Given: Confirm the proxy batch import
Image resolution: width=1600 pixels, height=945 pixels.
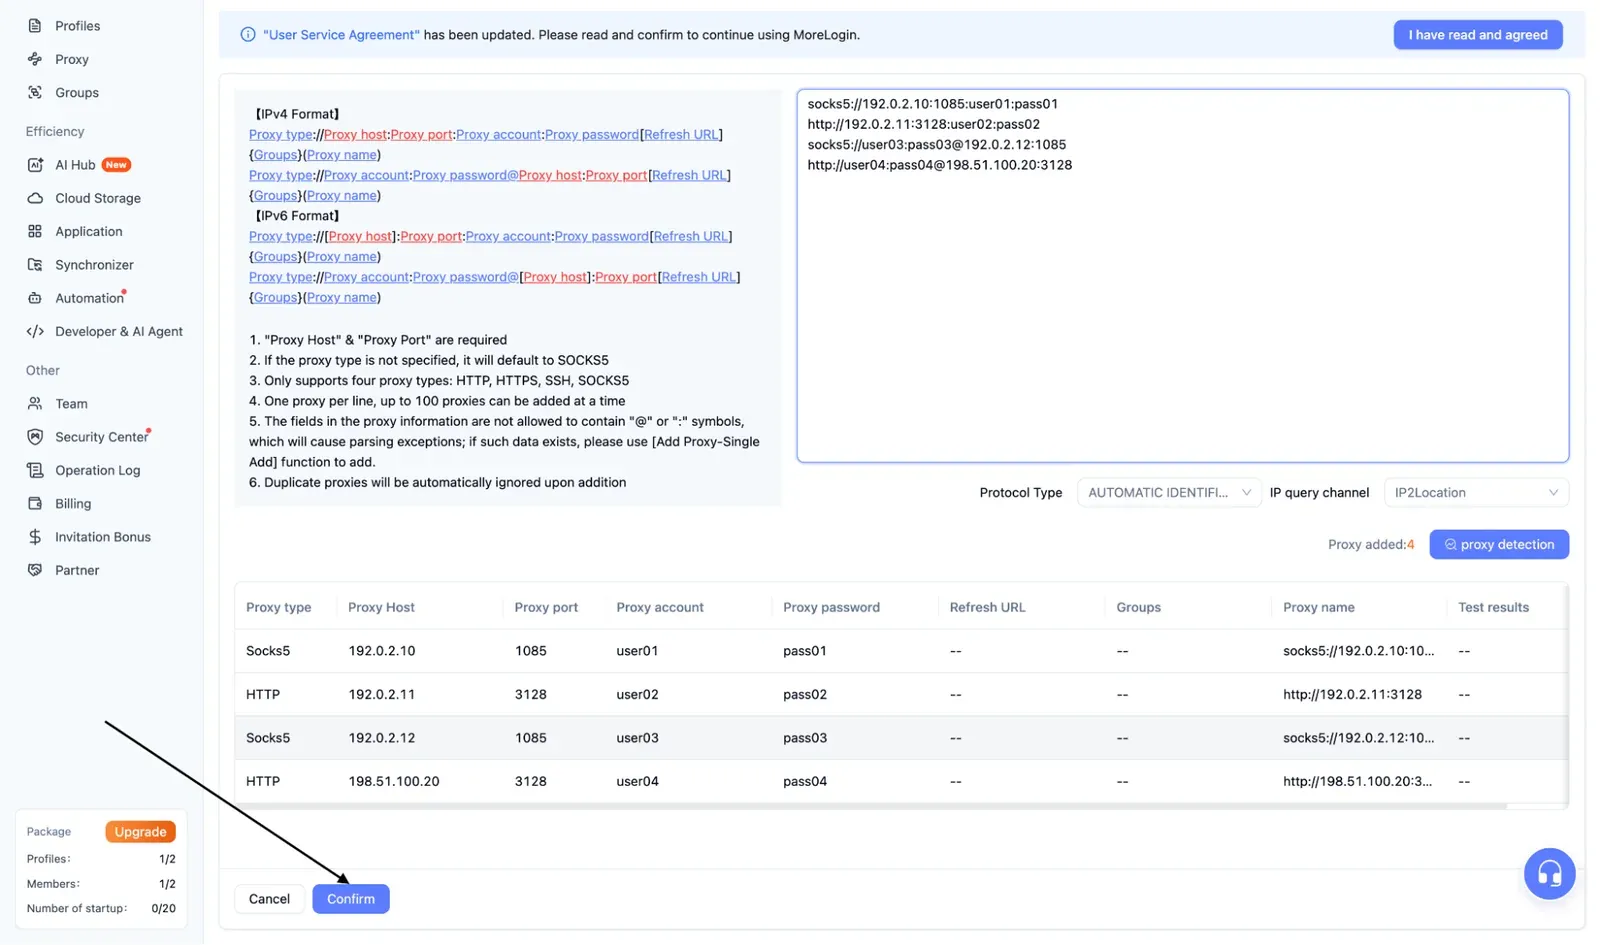Looking at the screenshot, I should [x=351, y=899].
